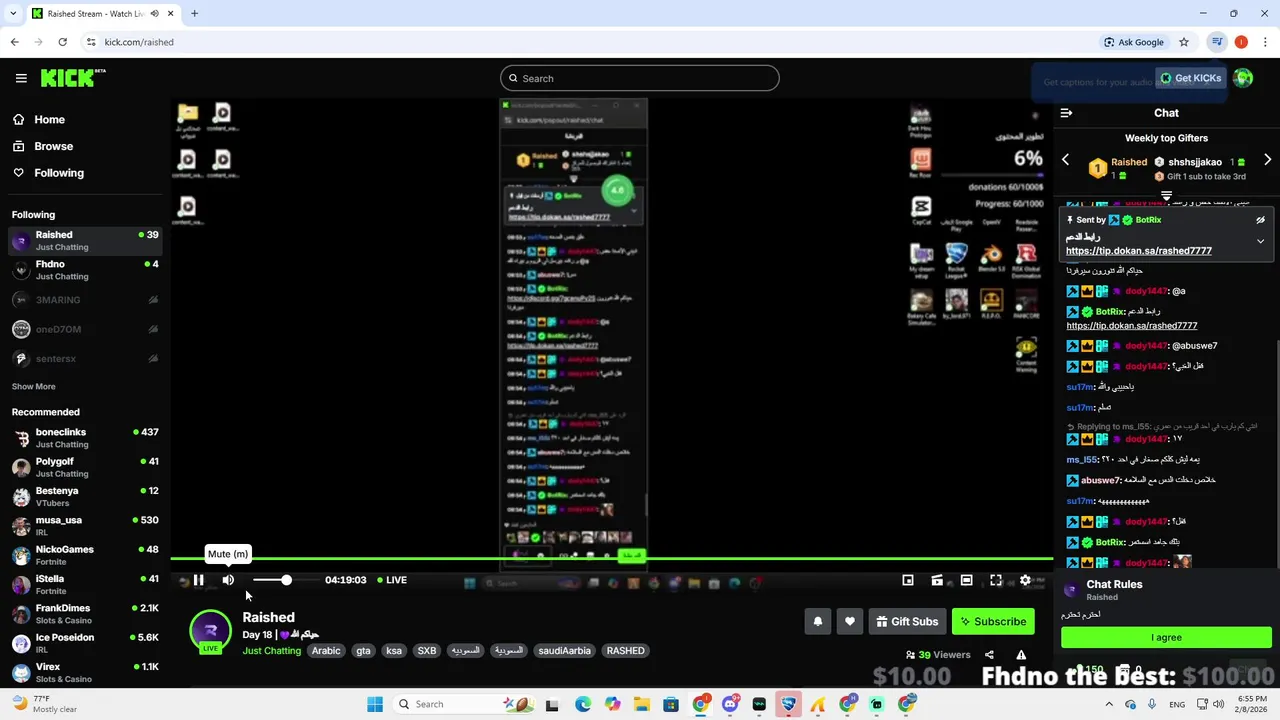Select the saudiAarbia tag
The image size is (1280, 720).
(x=564, y=650)
